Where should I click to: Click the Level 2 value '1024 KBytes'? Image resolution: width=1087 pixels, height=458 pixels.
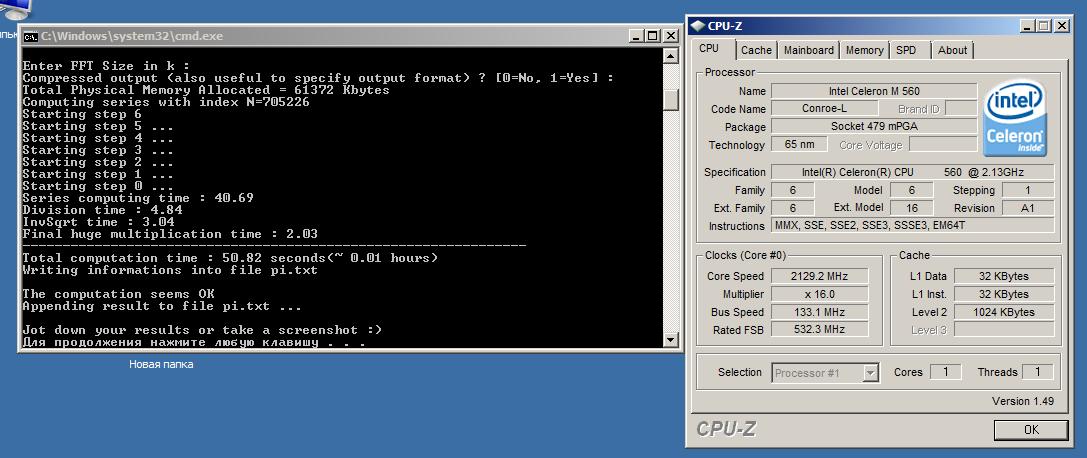pyautogui.click(x=1004, y=312)
